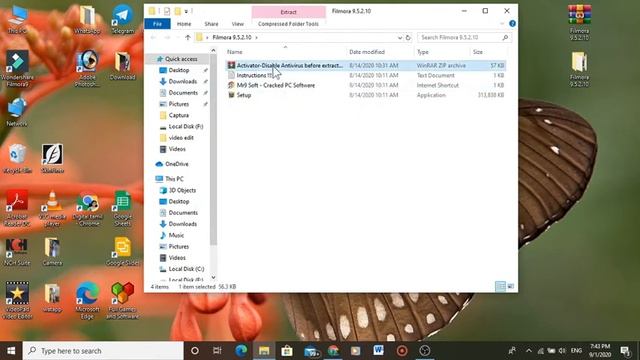Go up one folder level
640x360 pixels.
point(188,38)
